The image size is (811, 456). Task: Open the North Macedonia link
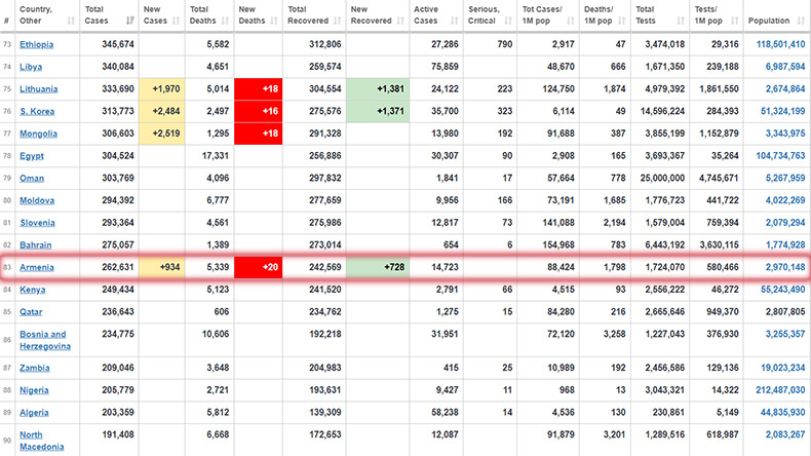click(x=42, y=440)
